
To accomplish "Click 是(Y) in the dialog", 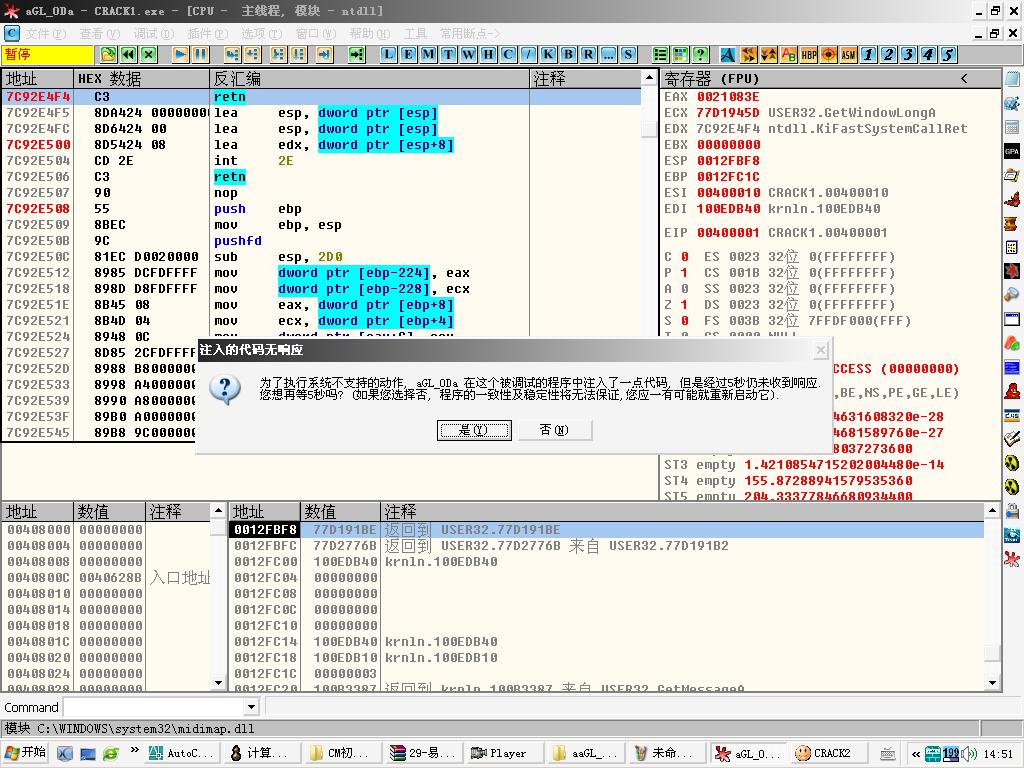I will point(474,430).
